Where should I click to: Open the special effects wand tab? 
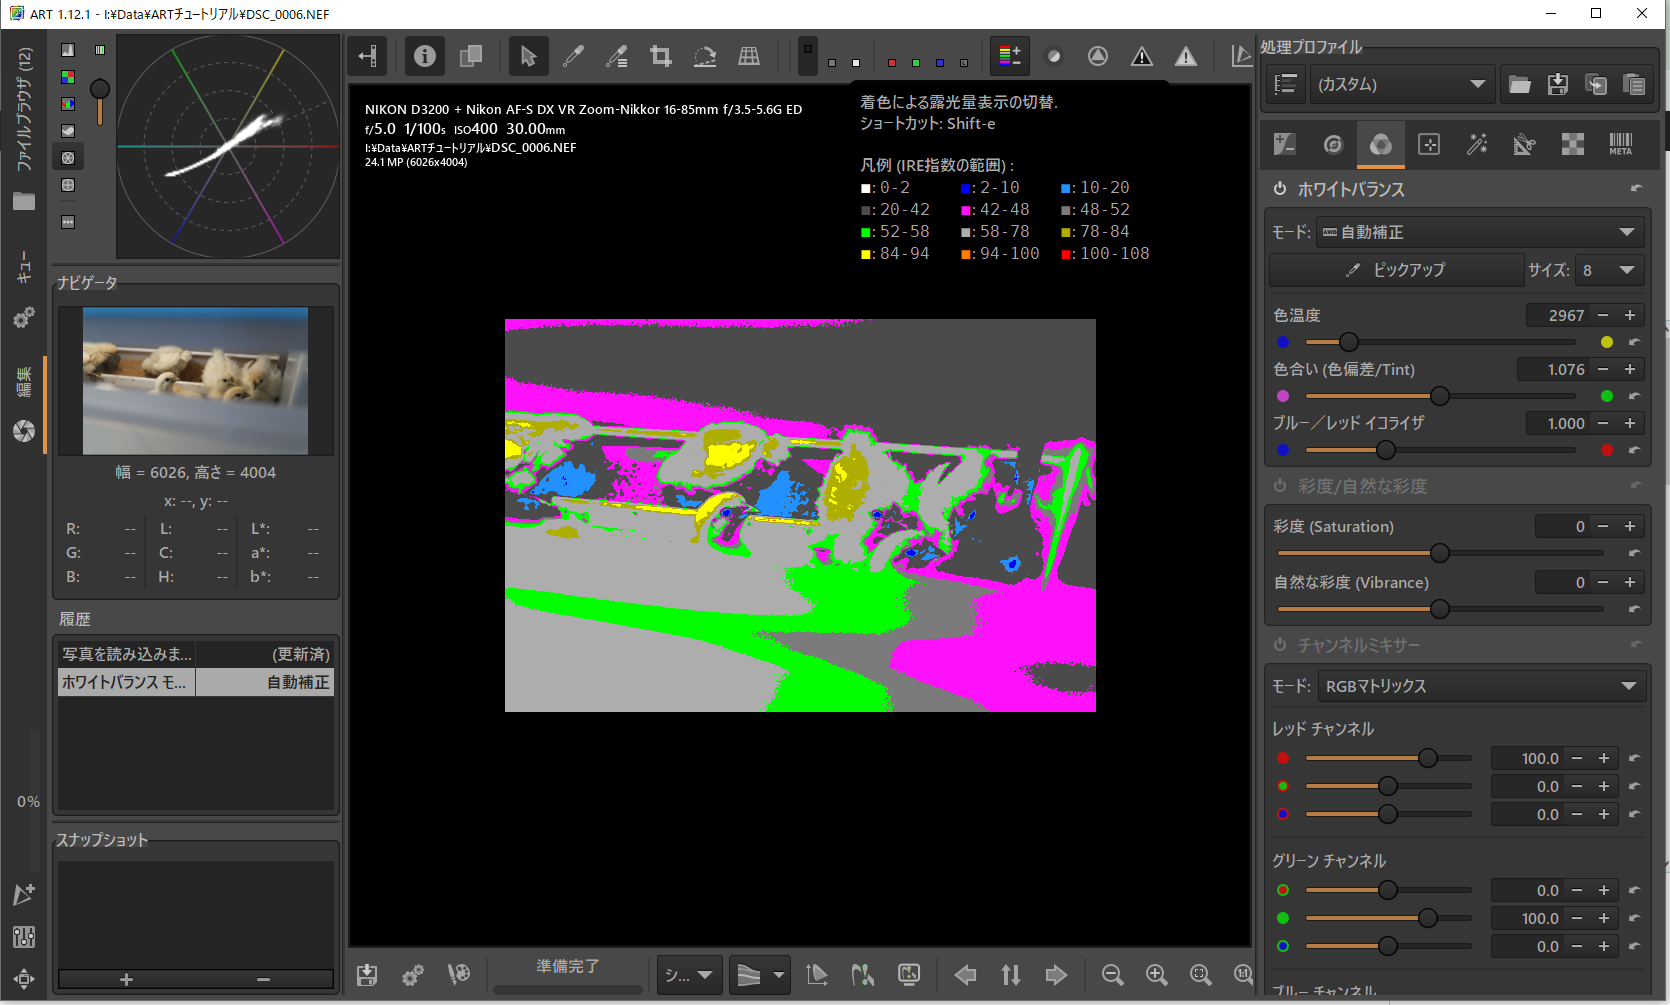(x=1477, y=144)
